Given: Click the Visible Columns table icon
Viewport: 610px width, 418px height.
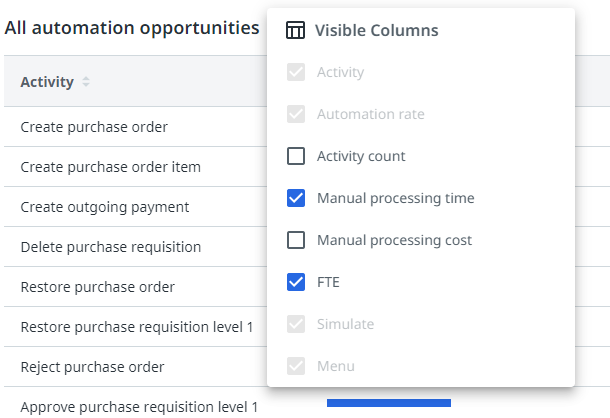Looking at the screenshot, I should pos(295,31).
